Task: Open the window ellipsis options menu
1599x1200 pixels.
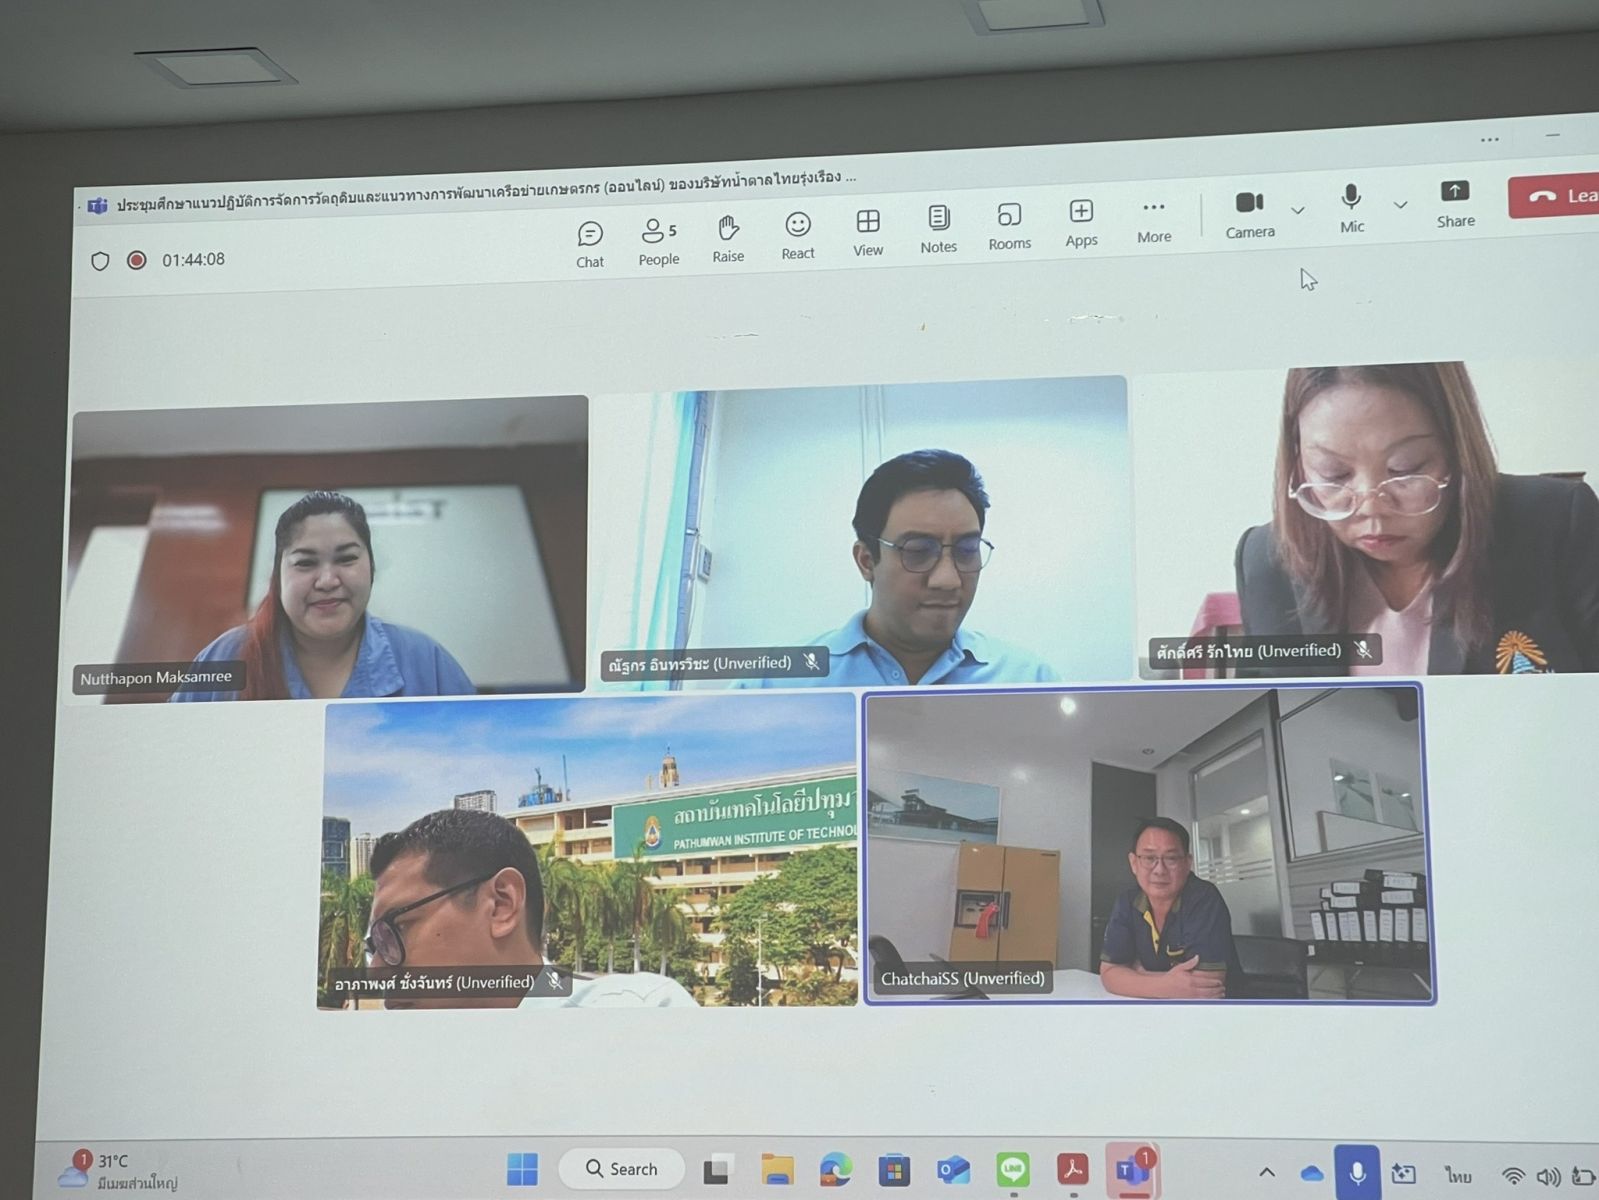Action: tap(1489, 140)
